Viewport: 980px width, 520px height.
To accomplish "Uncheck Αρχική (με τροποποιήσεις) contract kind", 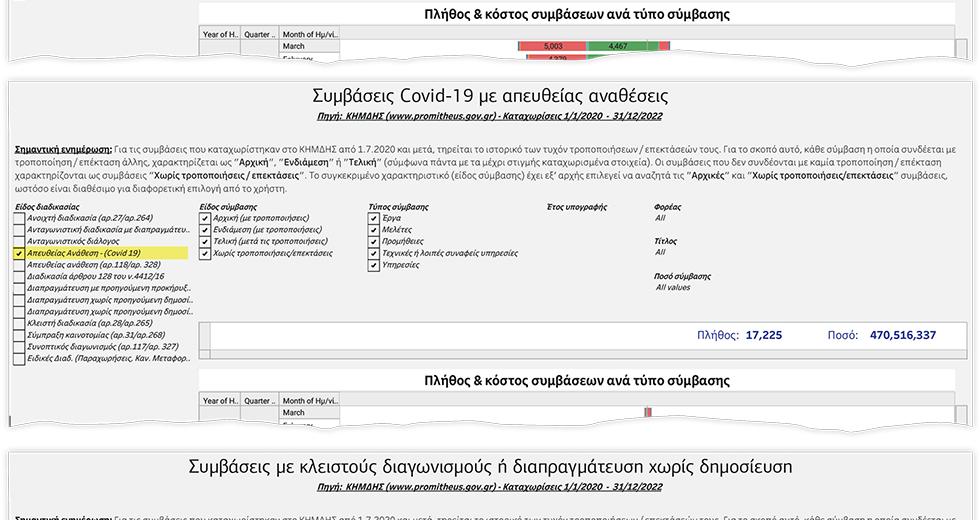I will coord(205,218).
